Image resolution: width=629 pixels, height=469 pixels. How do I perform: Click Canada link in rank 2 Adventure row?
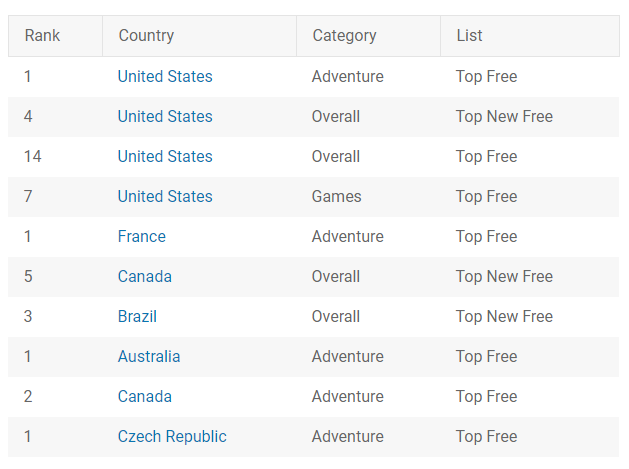point(145,396)
